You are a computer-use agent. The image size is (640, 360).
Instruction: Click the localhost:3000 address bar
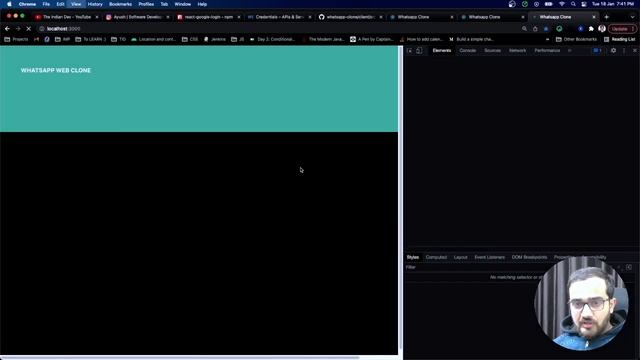click(x=278, y=29)
